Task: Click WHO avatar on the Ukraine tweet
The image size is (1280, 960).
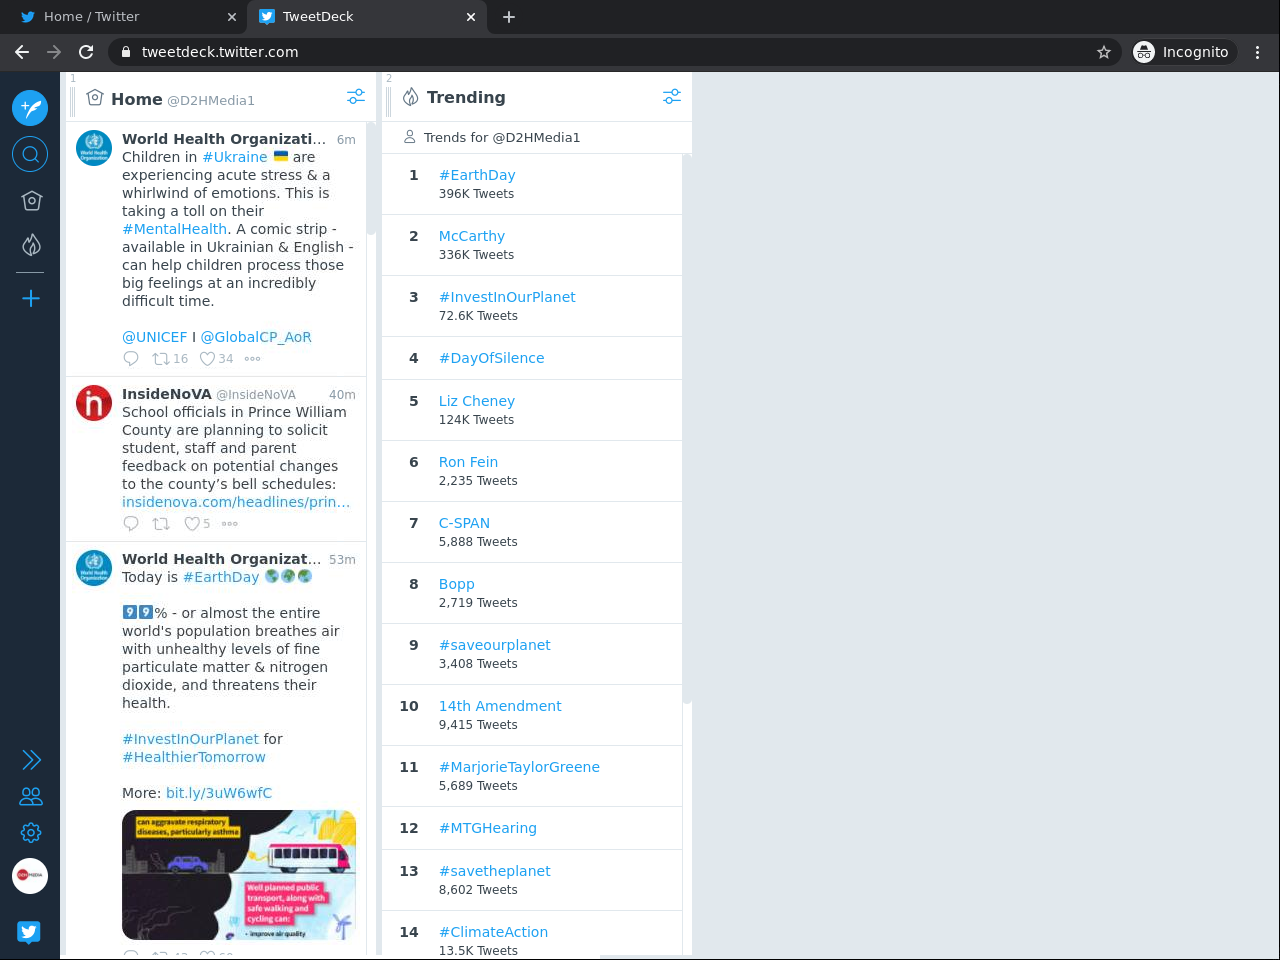Action: click(x=94, y=148)
